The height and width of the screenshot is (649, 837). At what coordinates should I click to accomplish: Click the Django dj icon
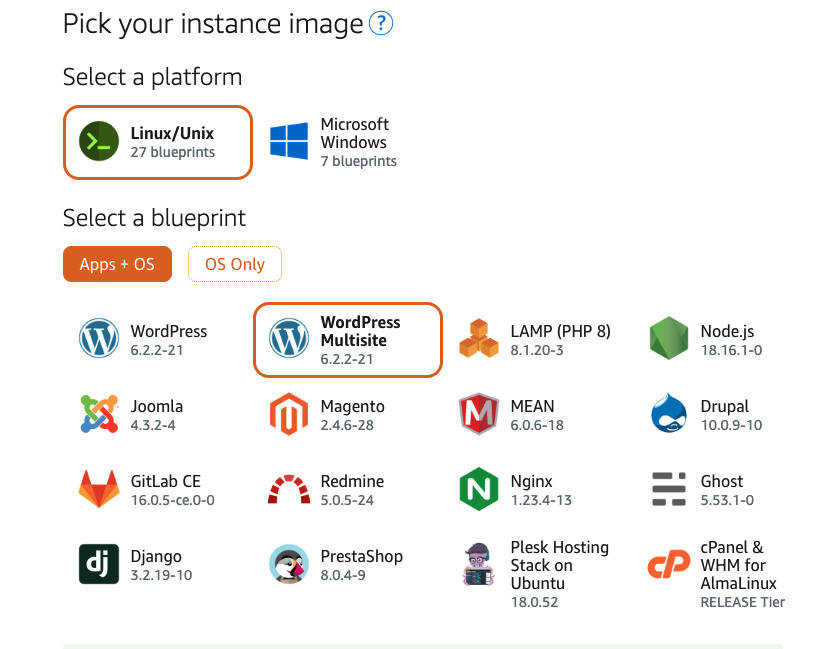tap(99, 564)
